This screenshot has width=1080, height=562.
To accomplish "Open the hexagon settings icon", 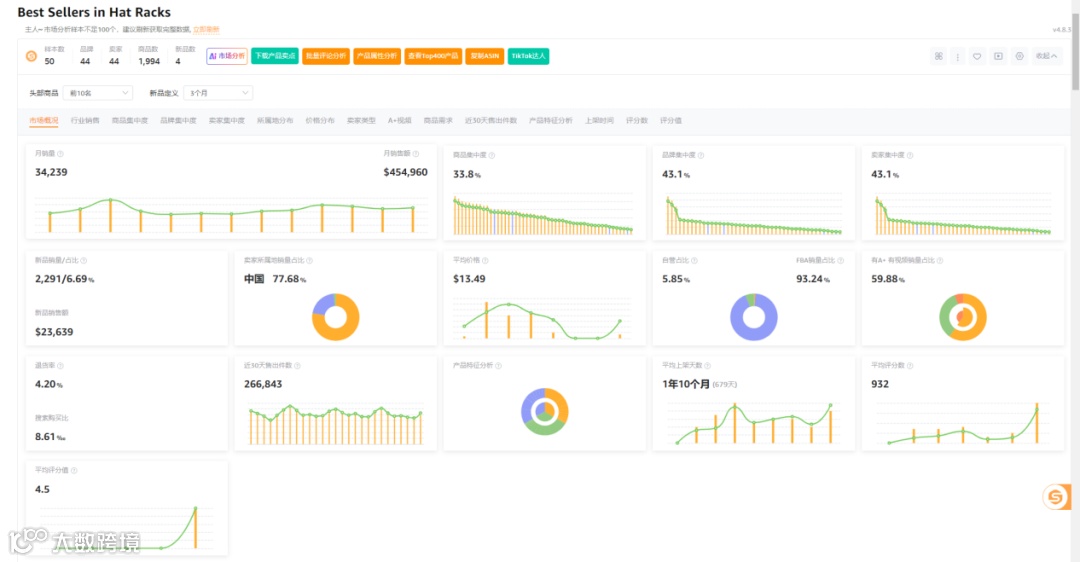I will (x=1019, y=56).
